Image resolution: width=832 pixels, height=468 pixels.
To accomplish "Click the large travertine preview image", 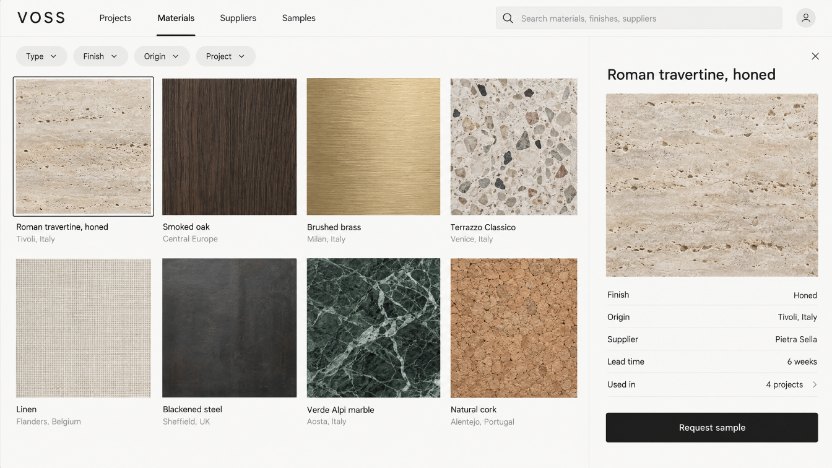I will click(712, 185).
